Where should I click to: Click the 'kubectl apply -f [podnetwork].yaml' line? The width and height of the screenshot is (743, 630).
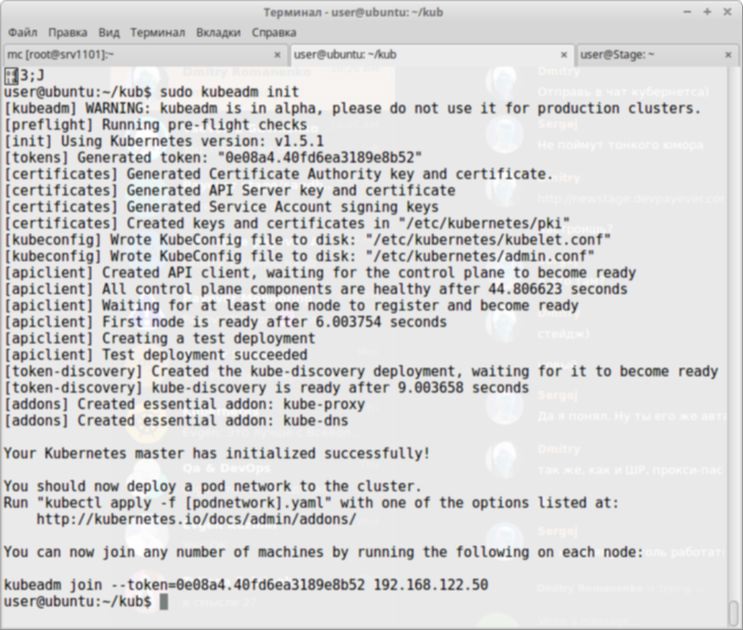pyautogui.click(x=311, y=502)
